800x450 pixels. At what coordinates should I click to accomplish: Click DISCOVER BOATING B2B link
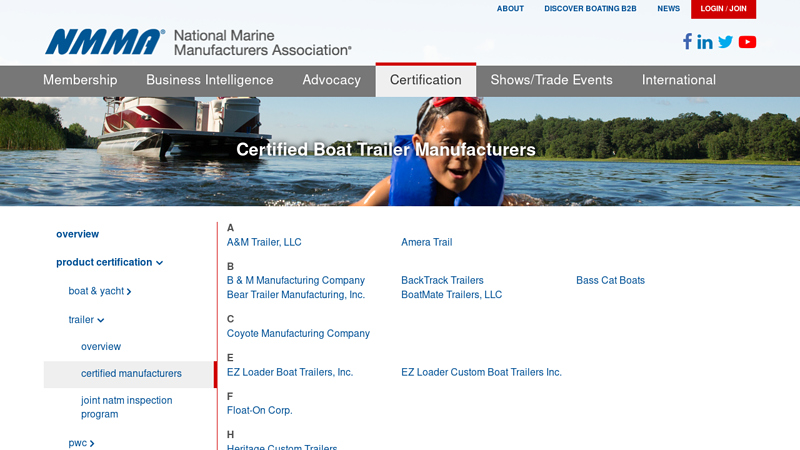(590, 9)
